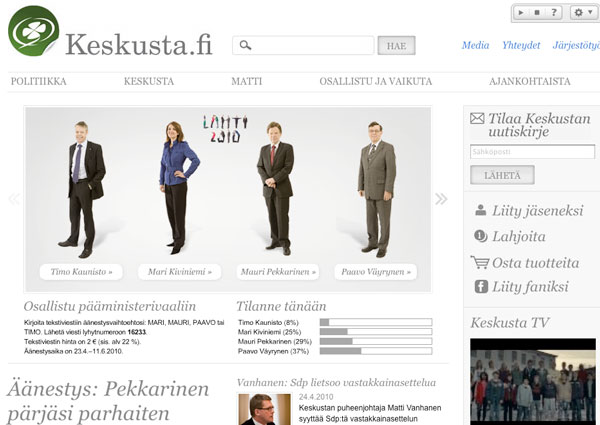Viewport: 600px width, 425px height.
Task: Focus the Sähköposti email field
Action: tap(532, 151)
